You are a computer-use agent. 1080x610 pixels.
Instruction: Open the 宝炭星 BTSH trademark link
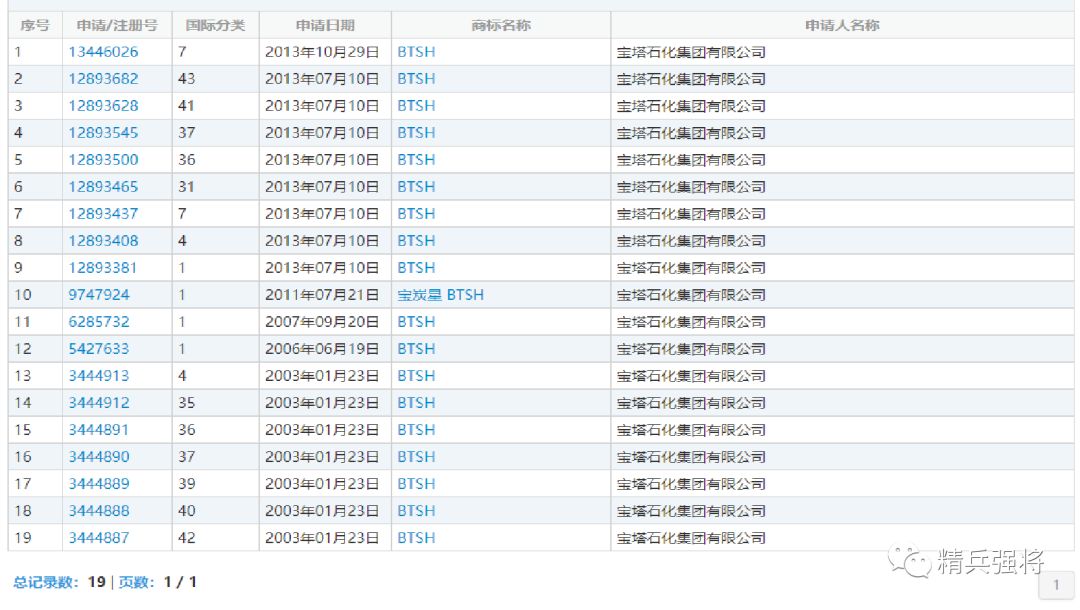pos(441,294)
